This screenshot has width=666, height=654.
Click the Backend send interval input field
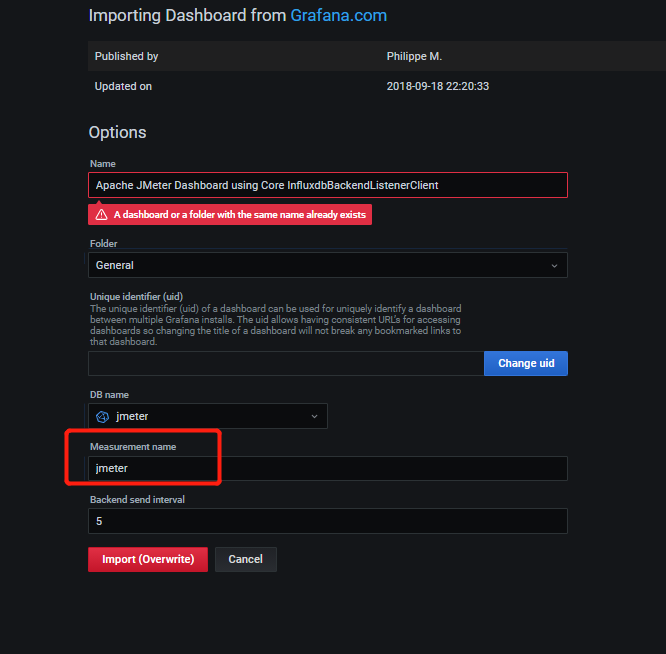327,521
